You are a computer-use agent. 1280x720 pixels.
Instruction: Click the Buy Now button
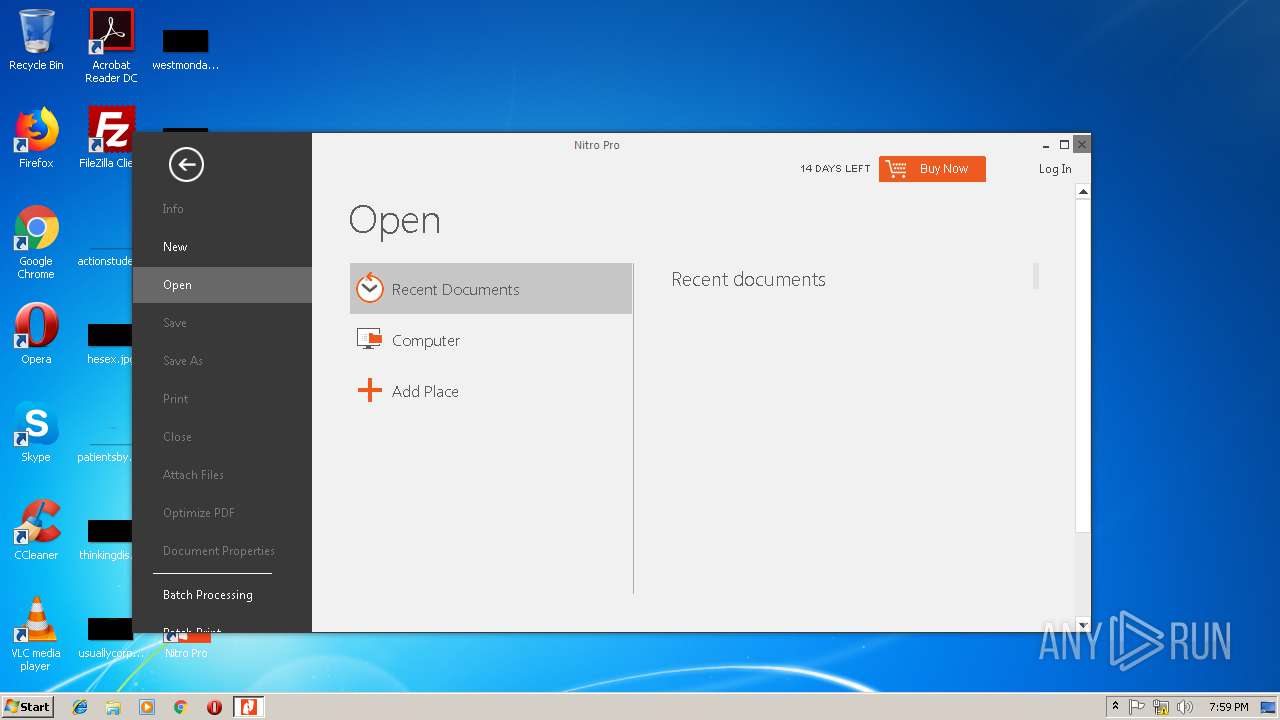[x=932, y=169]
